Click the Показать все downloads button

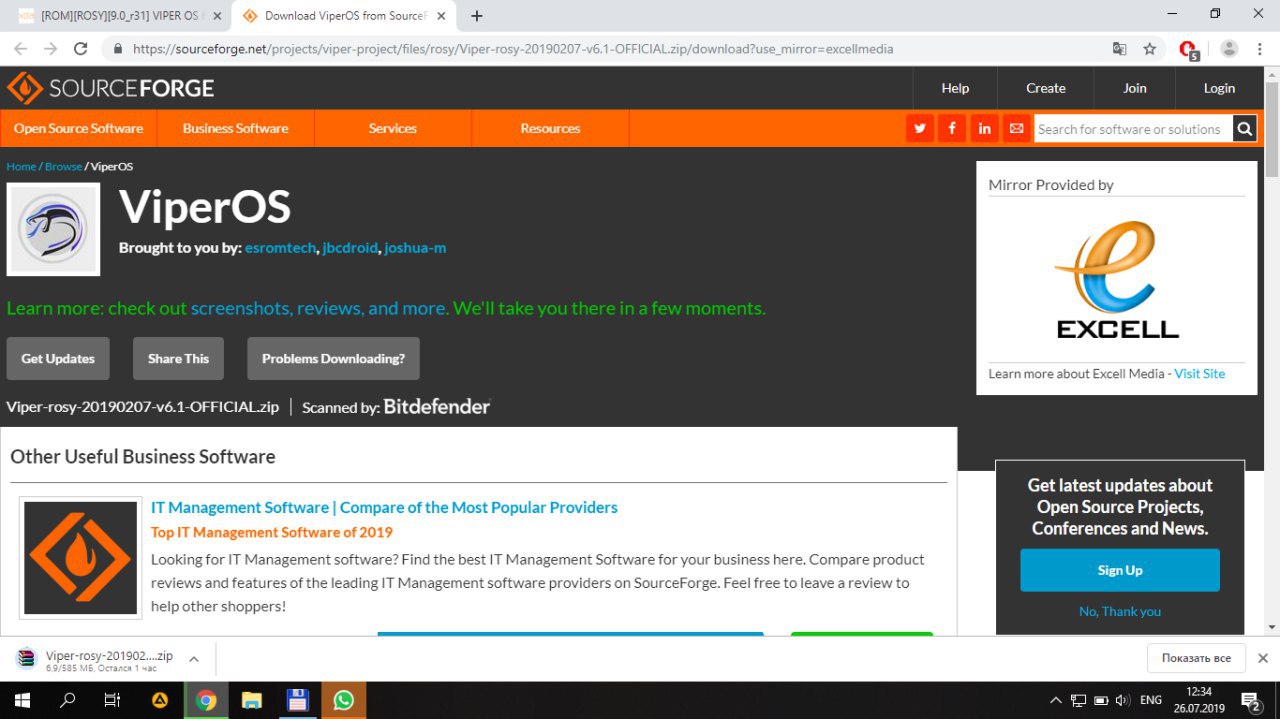click(1196, 658)
